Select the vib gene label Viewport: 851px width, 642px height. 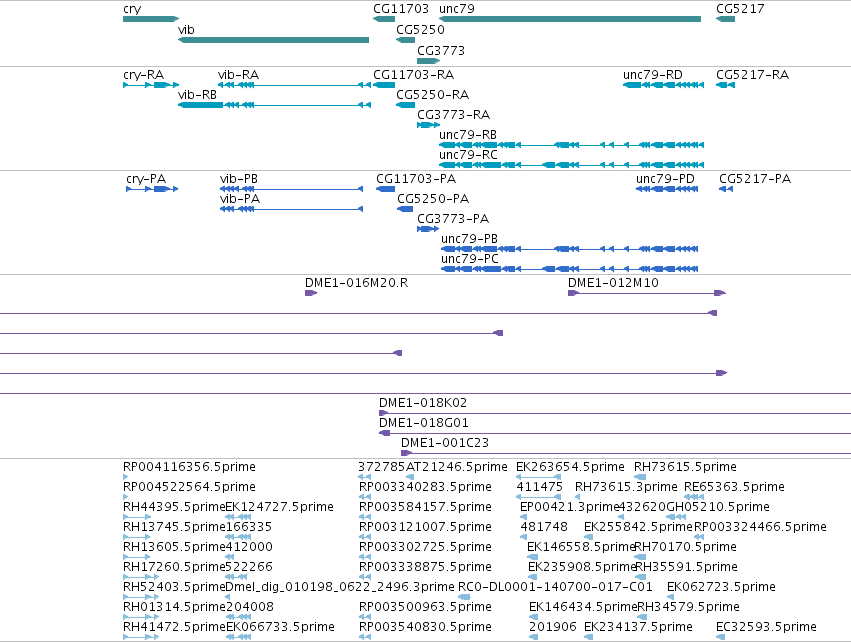[186, 30]
